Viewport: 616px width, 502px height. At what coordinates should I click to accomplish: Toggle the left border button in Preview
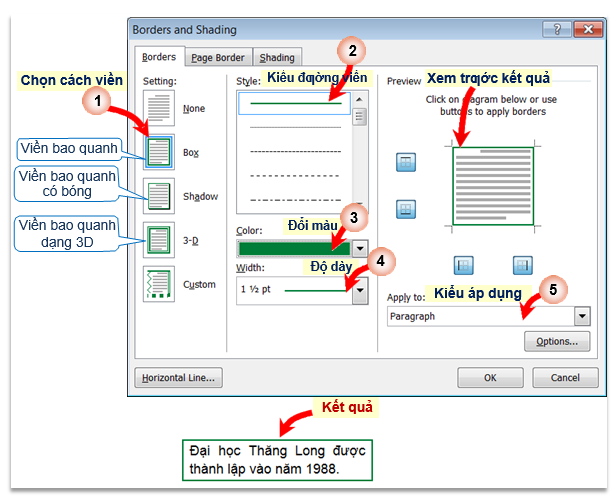(464, 265)
